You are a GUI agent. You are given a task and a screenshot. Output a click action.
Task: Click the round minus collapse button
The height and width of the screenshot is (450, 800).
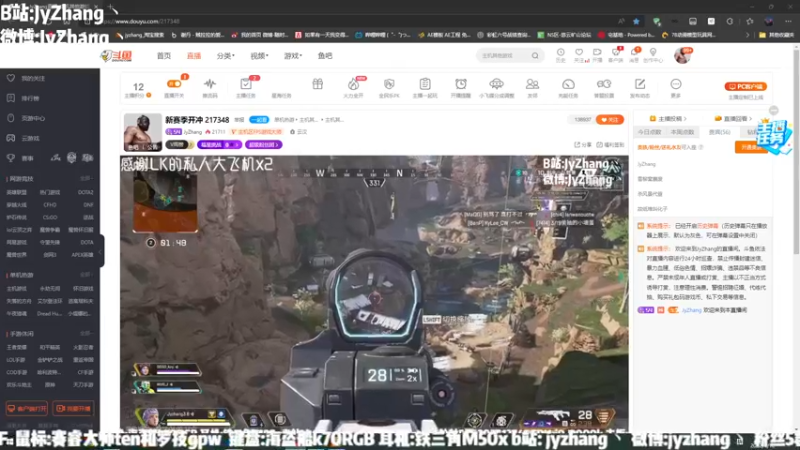[x=774, y=110]
